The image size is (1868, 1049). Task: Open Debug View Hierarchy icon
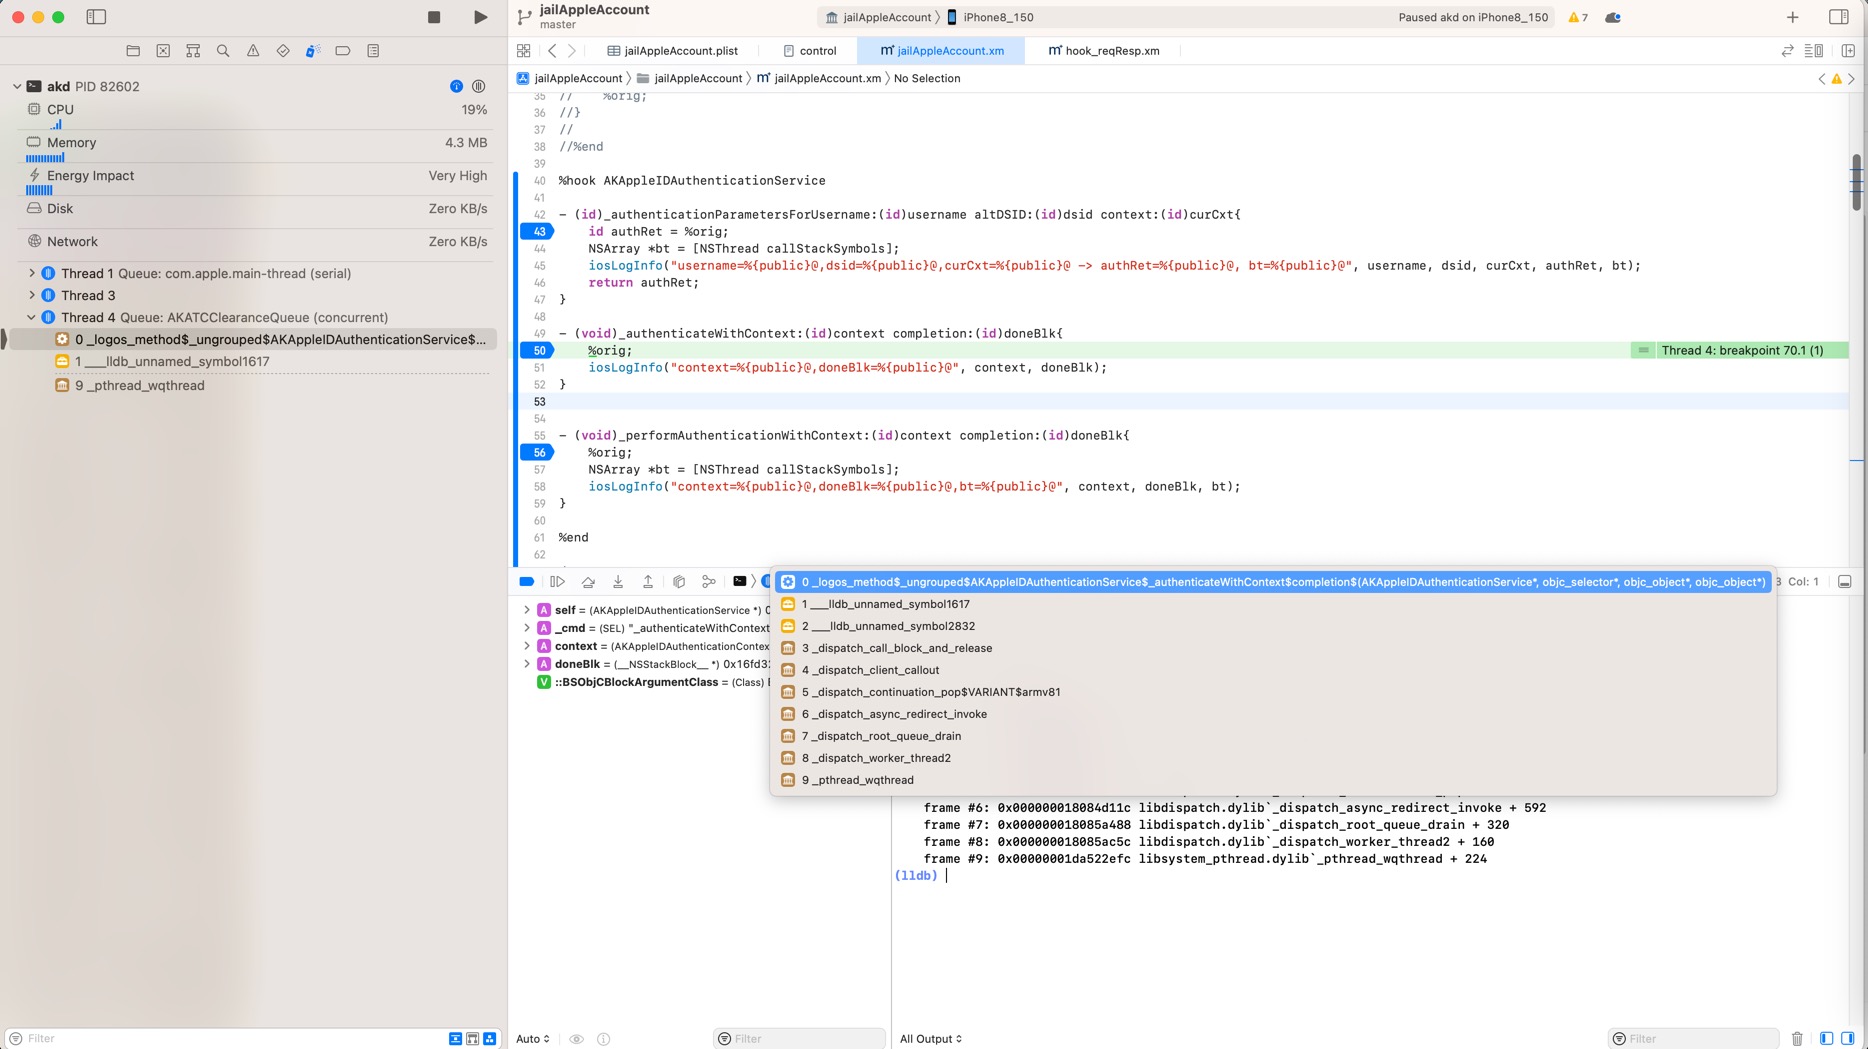point(679,582)
